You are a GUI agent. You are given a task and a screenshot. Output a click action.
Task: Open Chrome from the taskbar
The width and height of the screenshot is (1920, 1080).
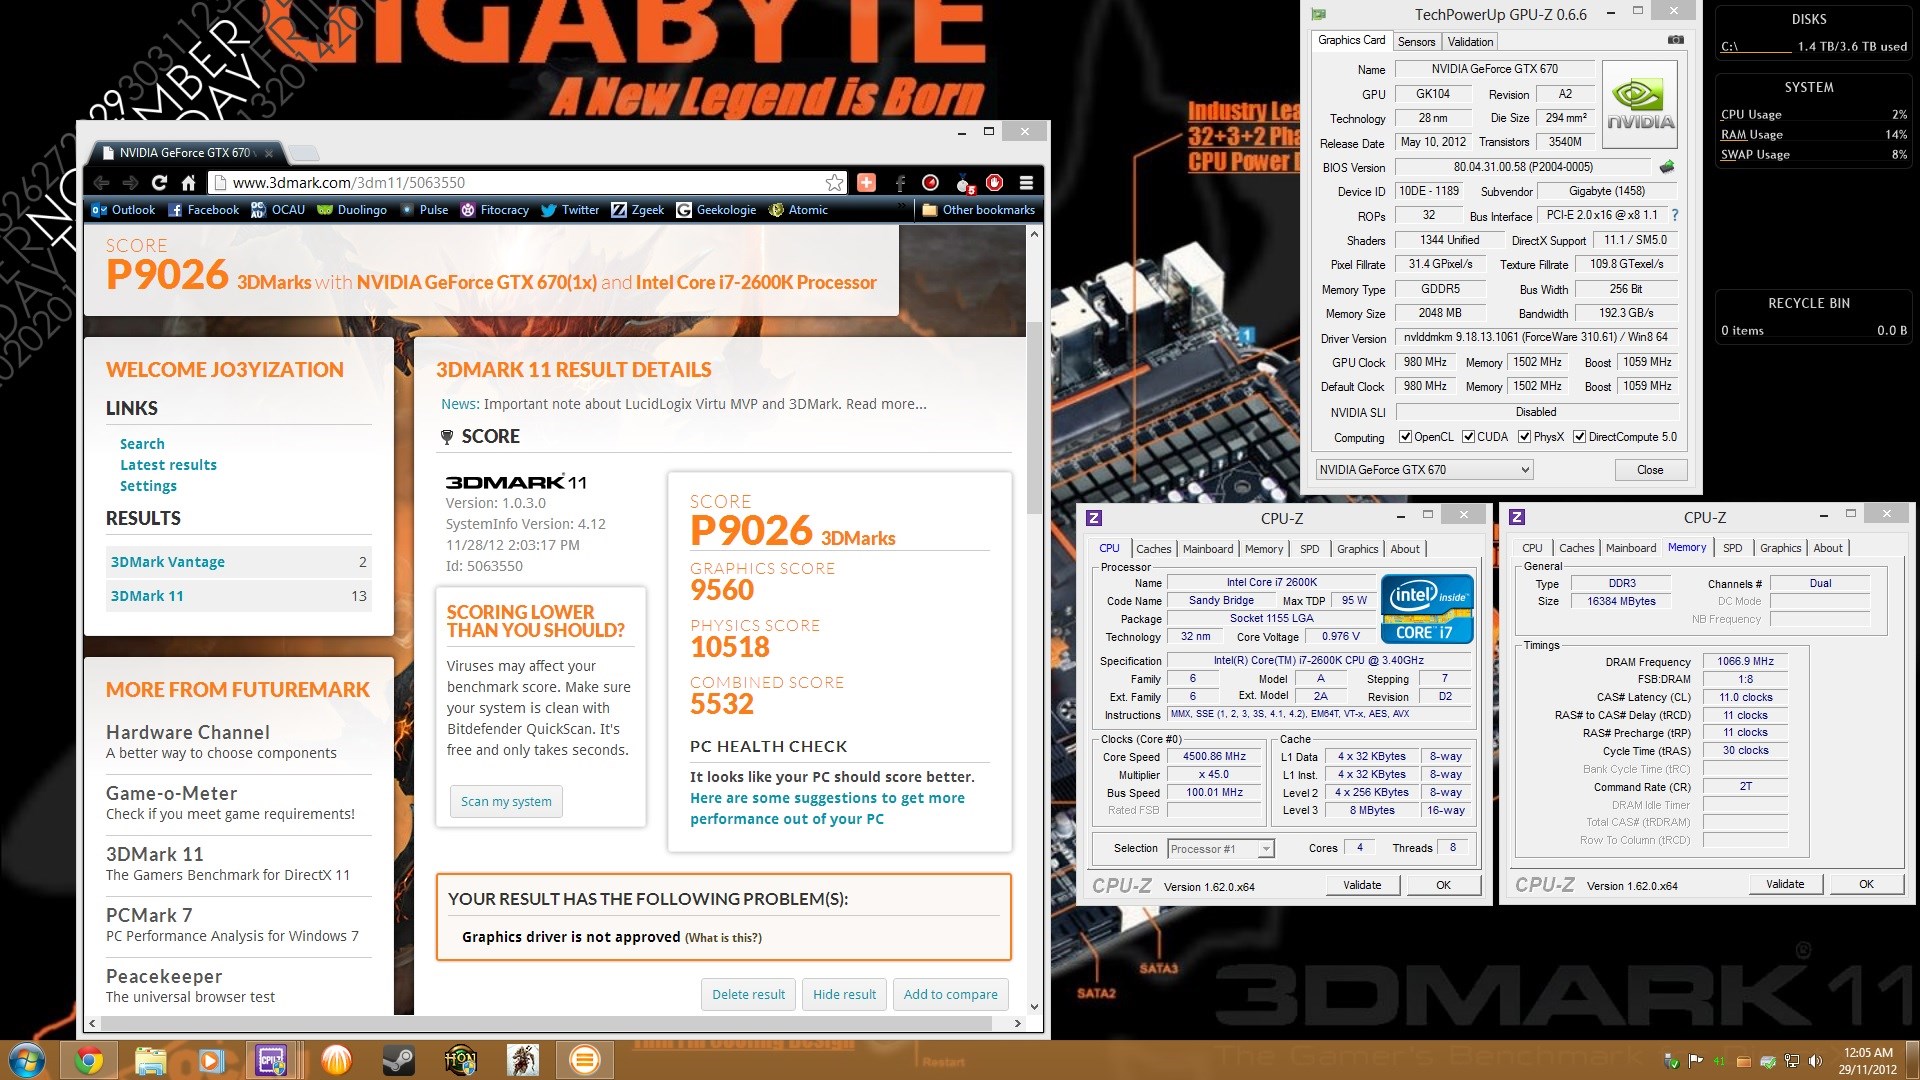tap(89, 1060)
